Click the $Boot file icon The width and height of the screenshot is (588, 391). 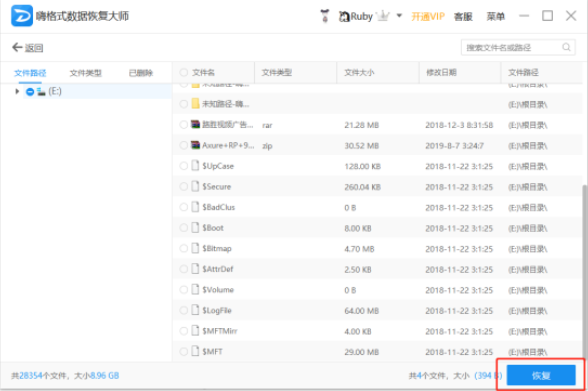point(195,227)
